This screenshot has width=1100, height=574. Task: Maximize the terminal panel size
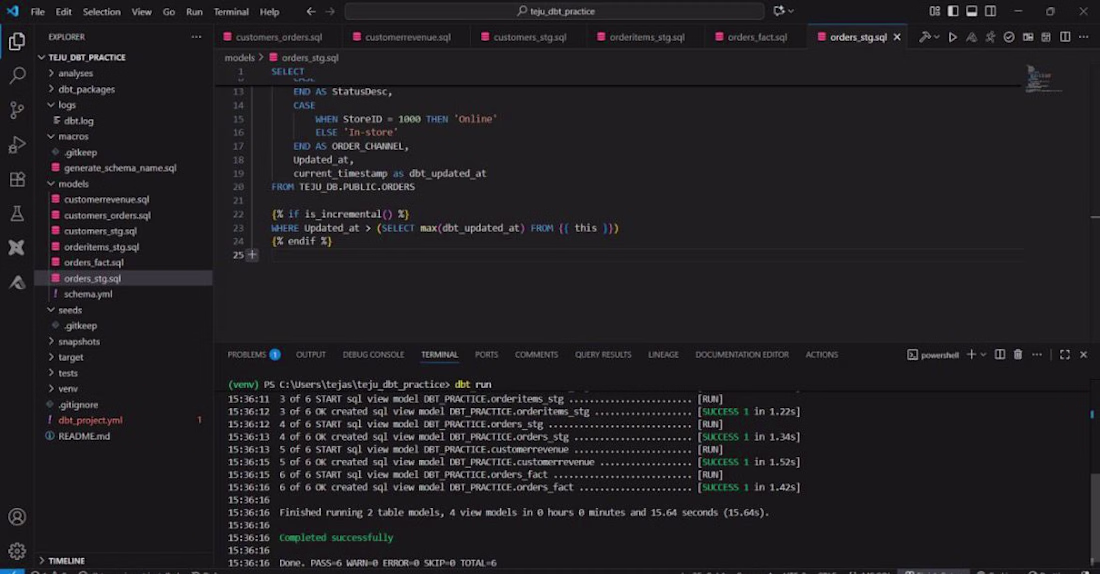tap(1065, 354)
